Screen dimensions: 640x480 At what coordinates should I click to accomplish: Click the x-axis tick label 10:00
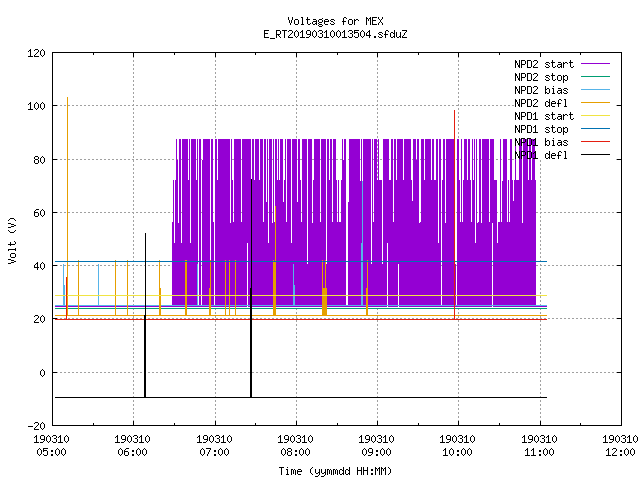coord(458,452)
